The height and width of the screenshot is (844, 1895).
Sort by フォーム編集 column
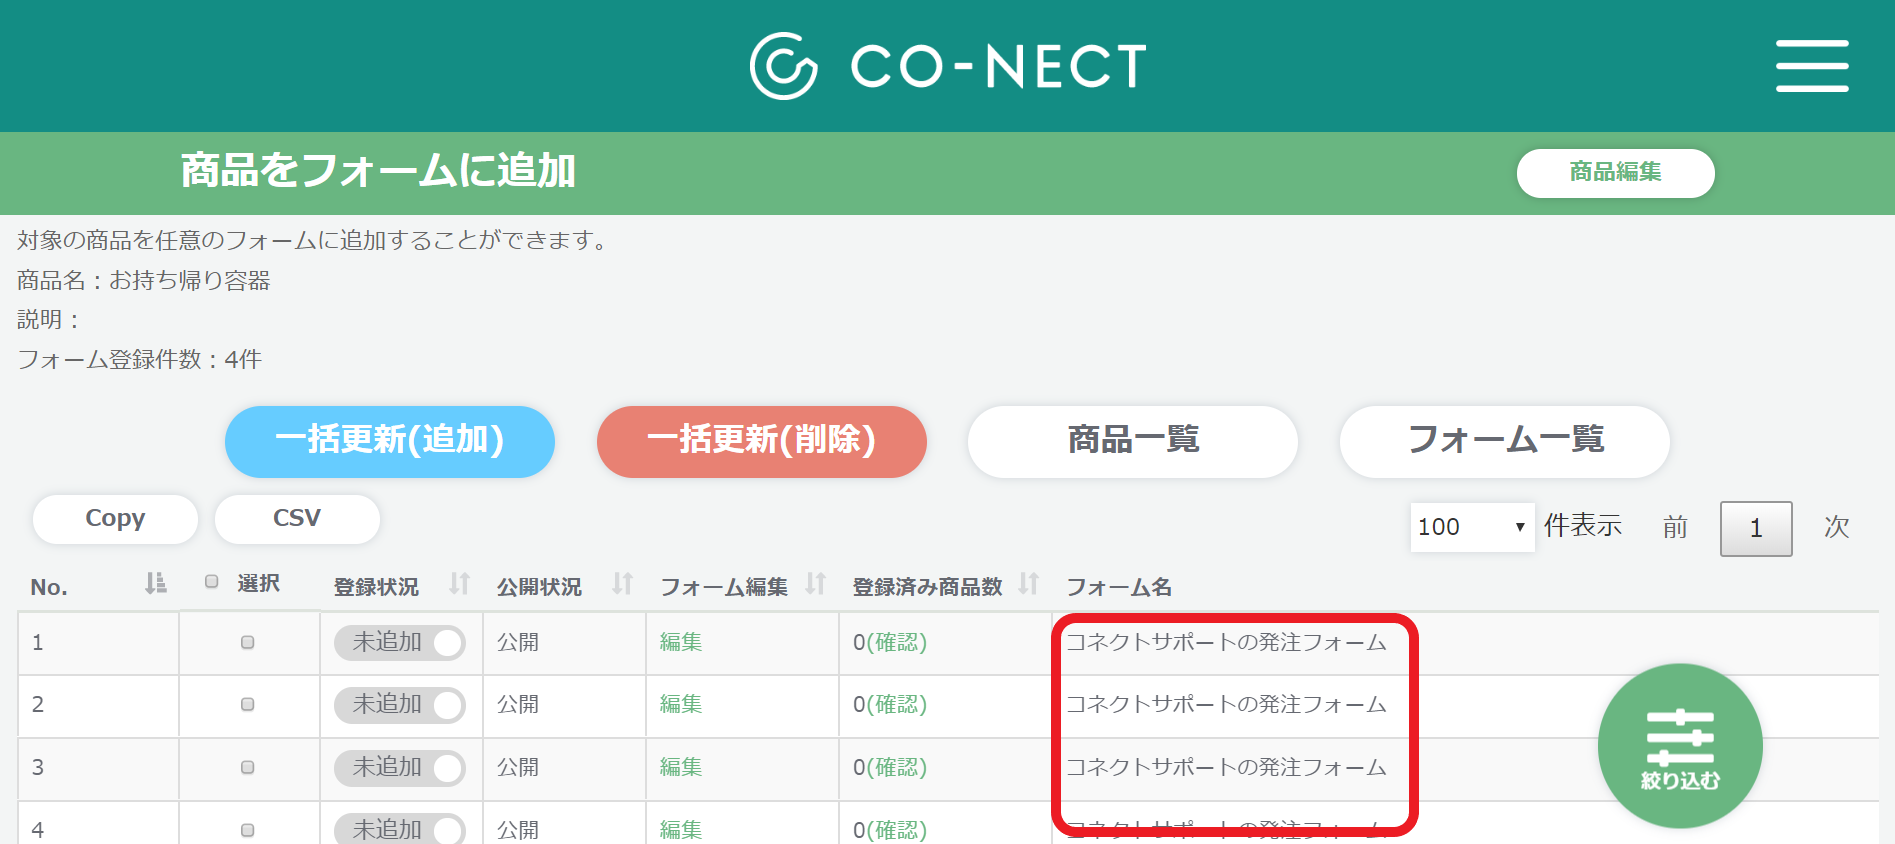pyautogui.click(x=815, y=583)
